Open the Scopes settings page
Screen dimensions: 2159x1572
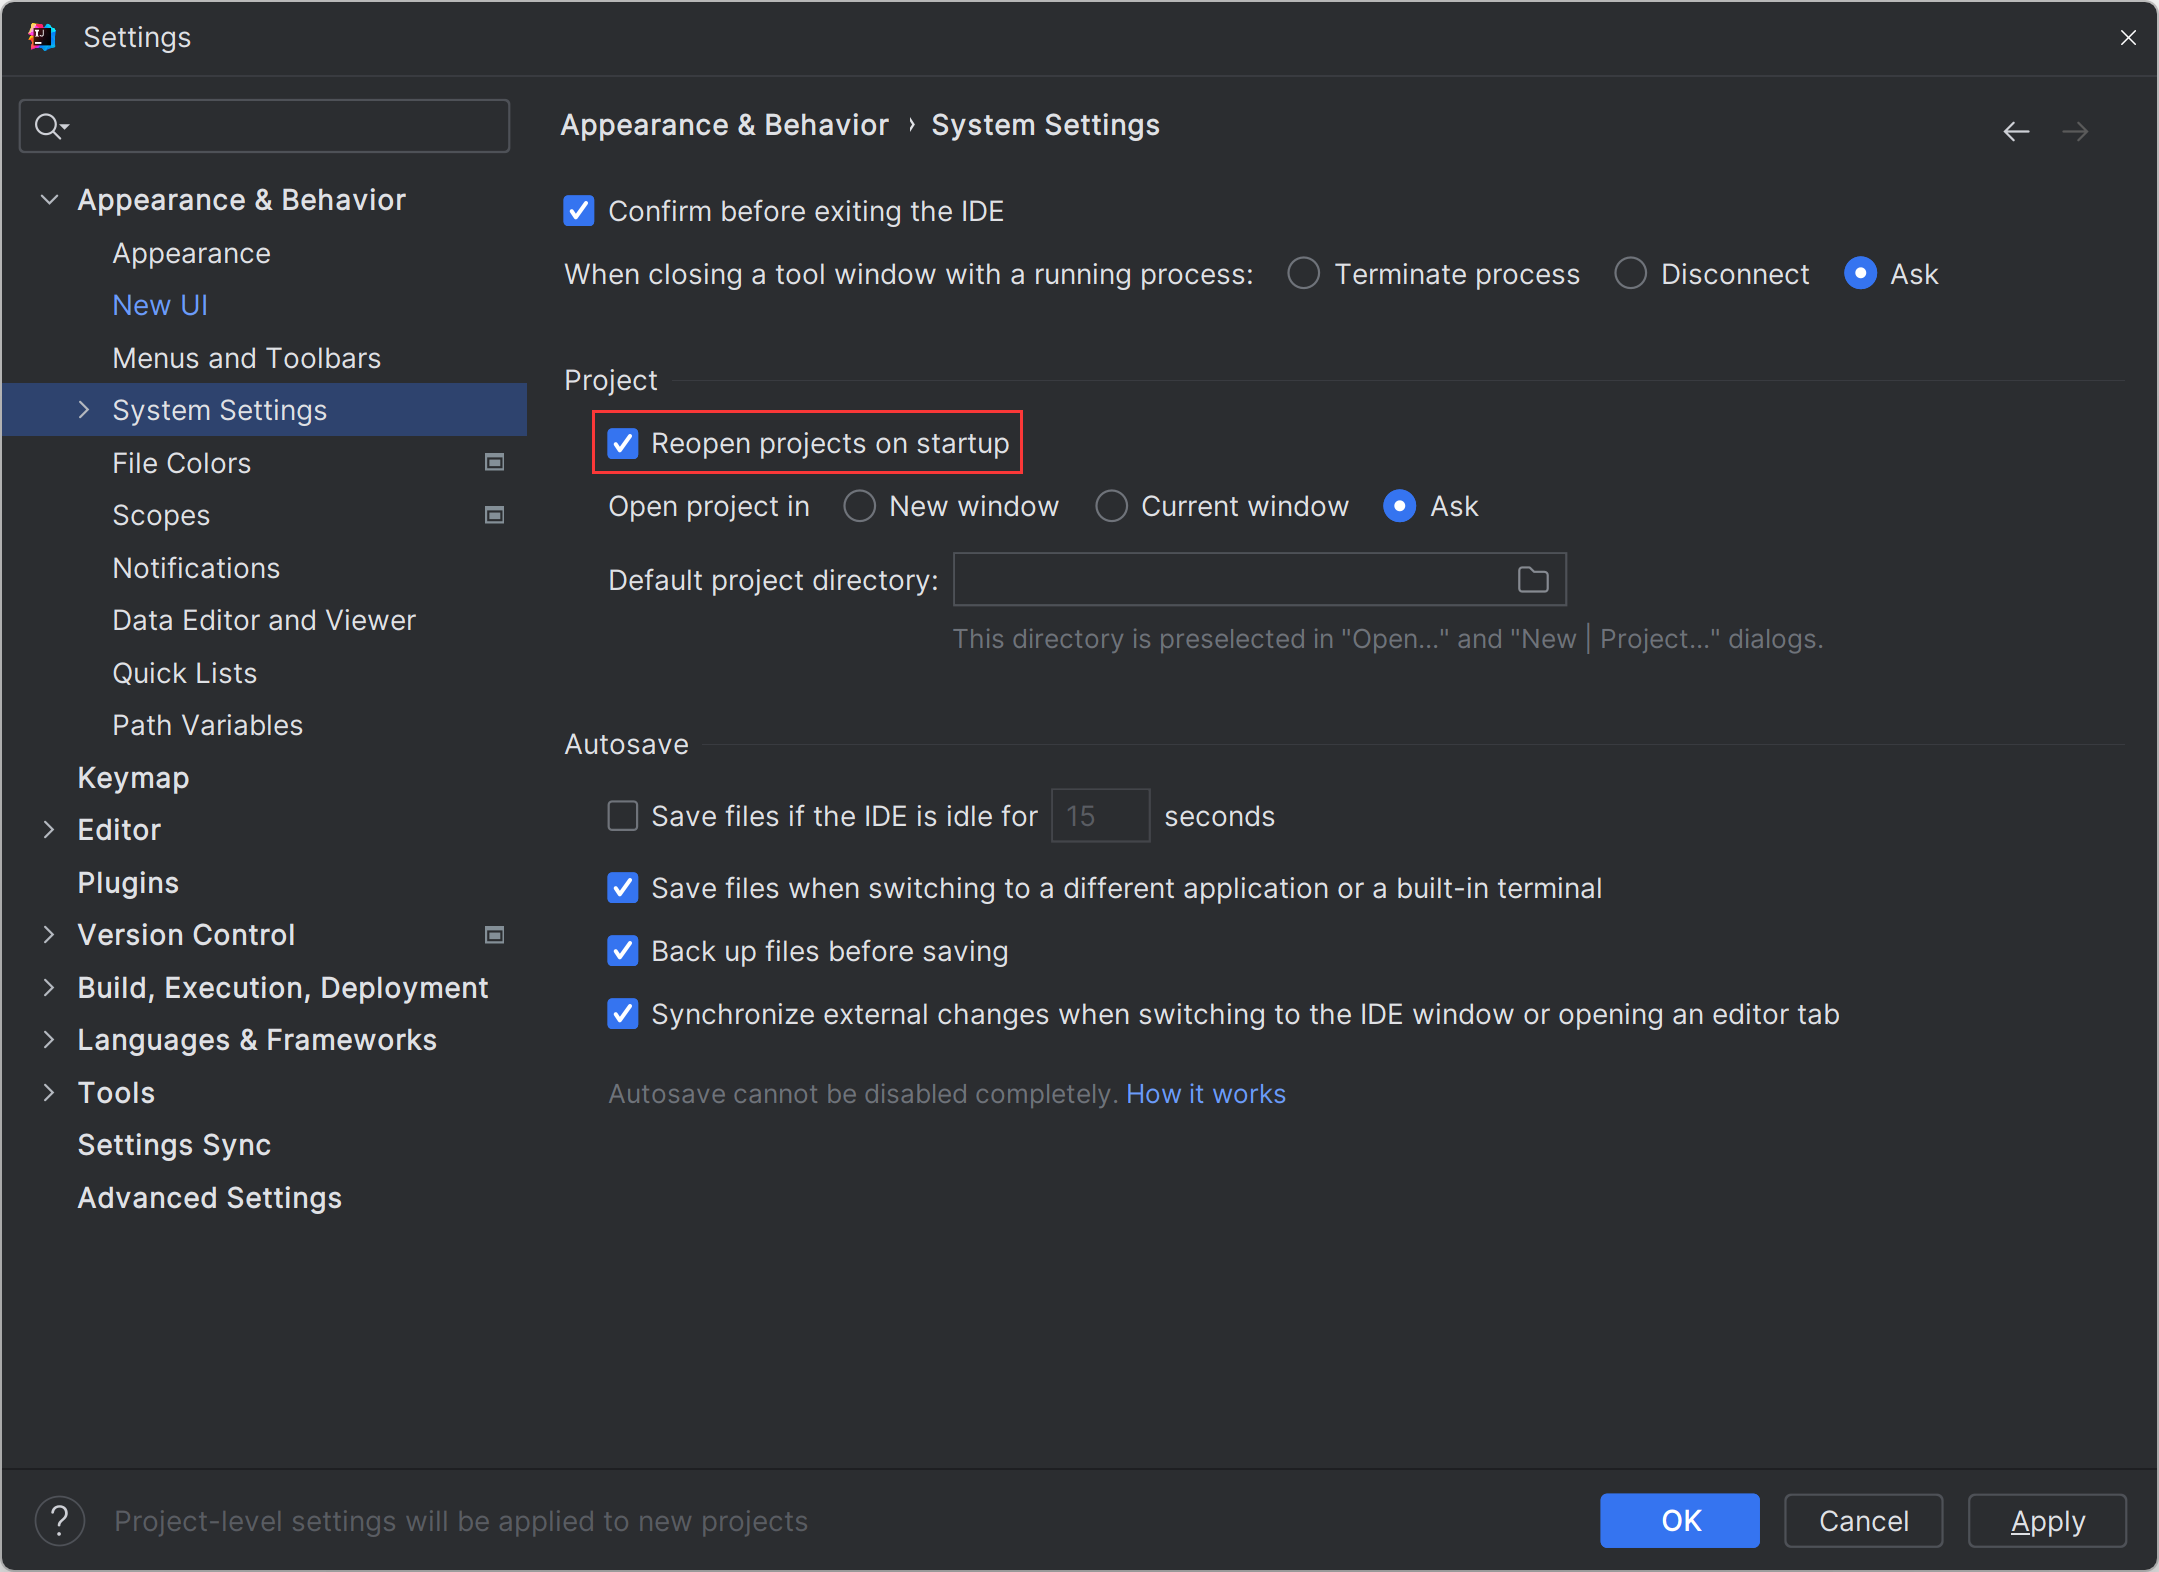coord(161,515)
